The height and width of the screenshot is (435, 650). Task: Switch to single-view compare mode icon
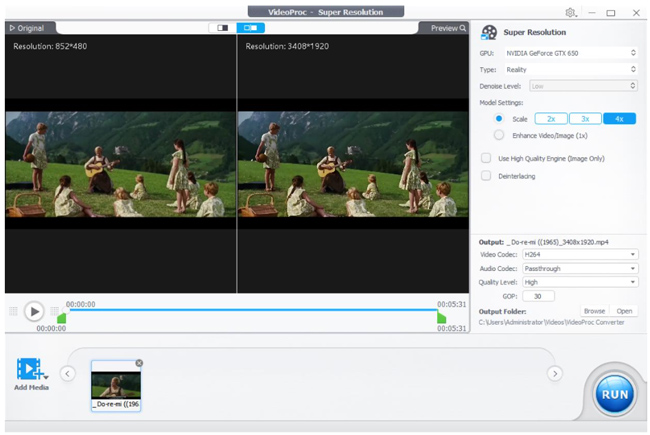click(x=223, y=28)
